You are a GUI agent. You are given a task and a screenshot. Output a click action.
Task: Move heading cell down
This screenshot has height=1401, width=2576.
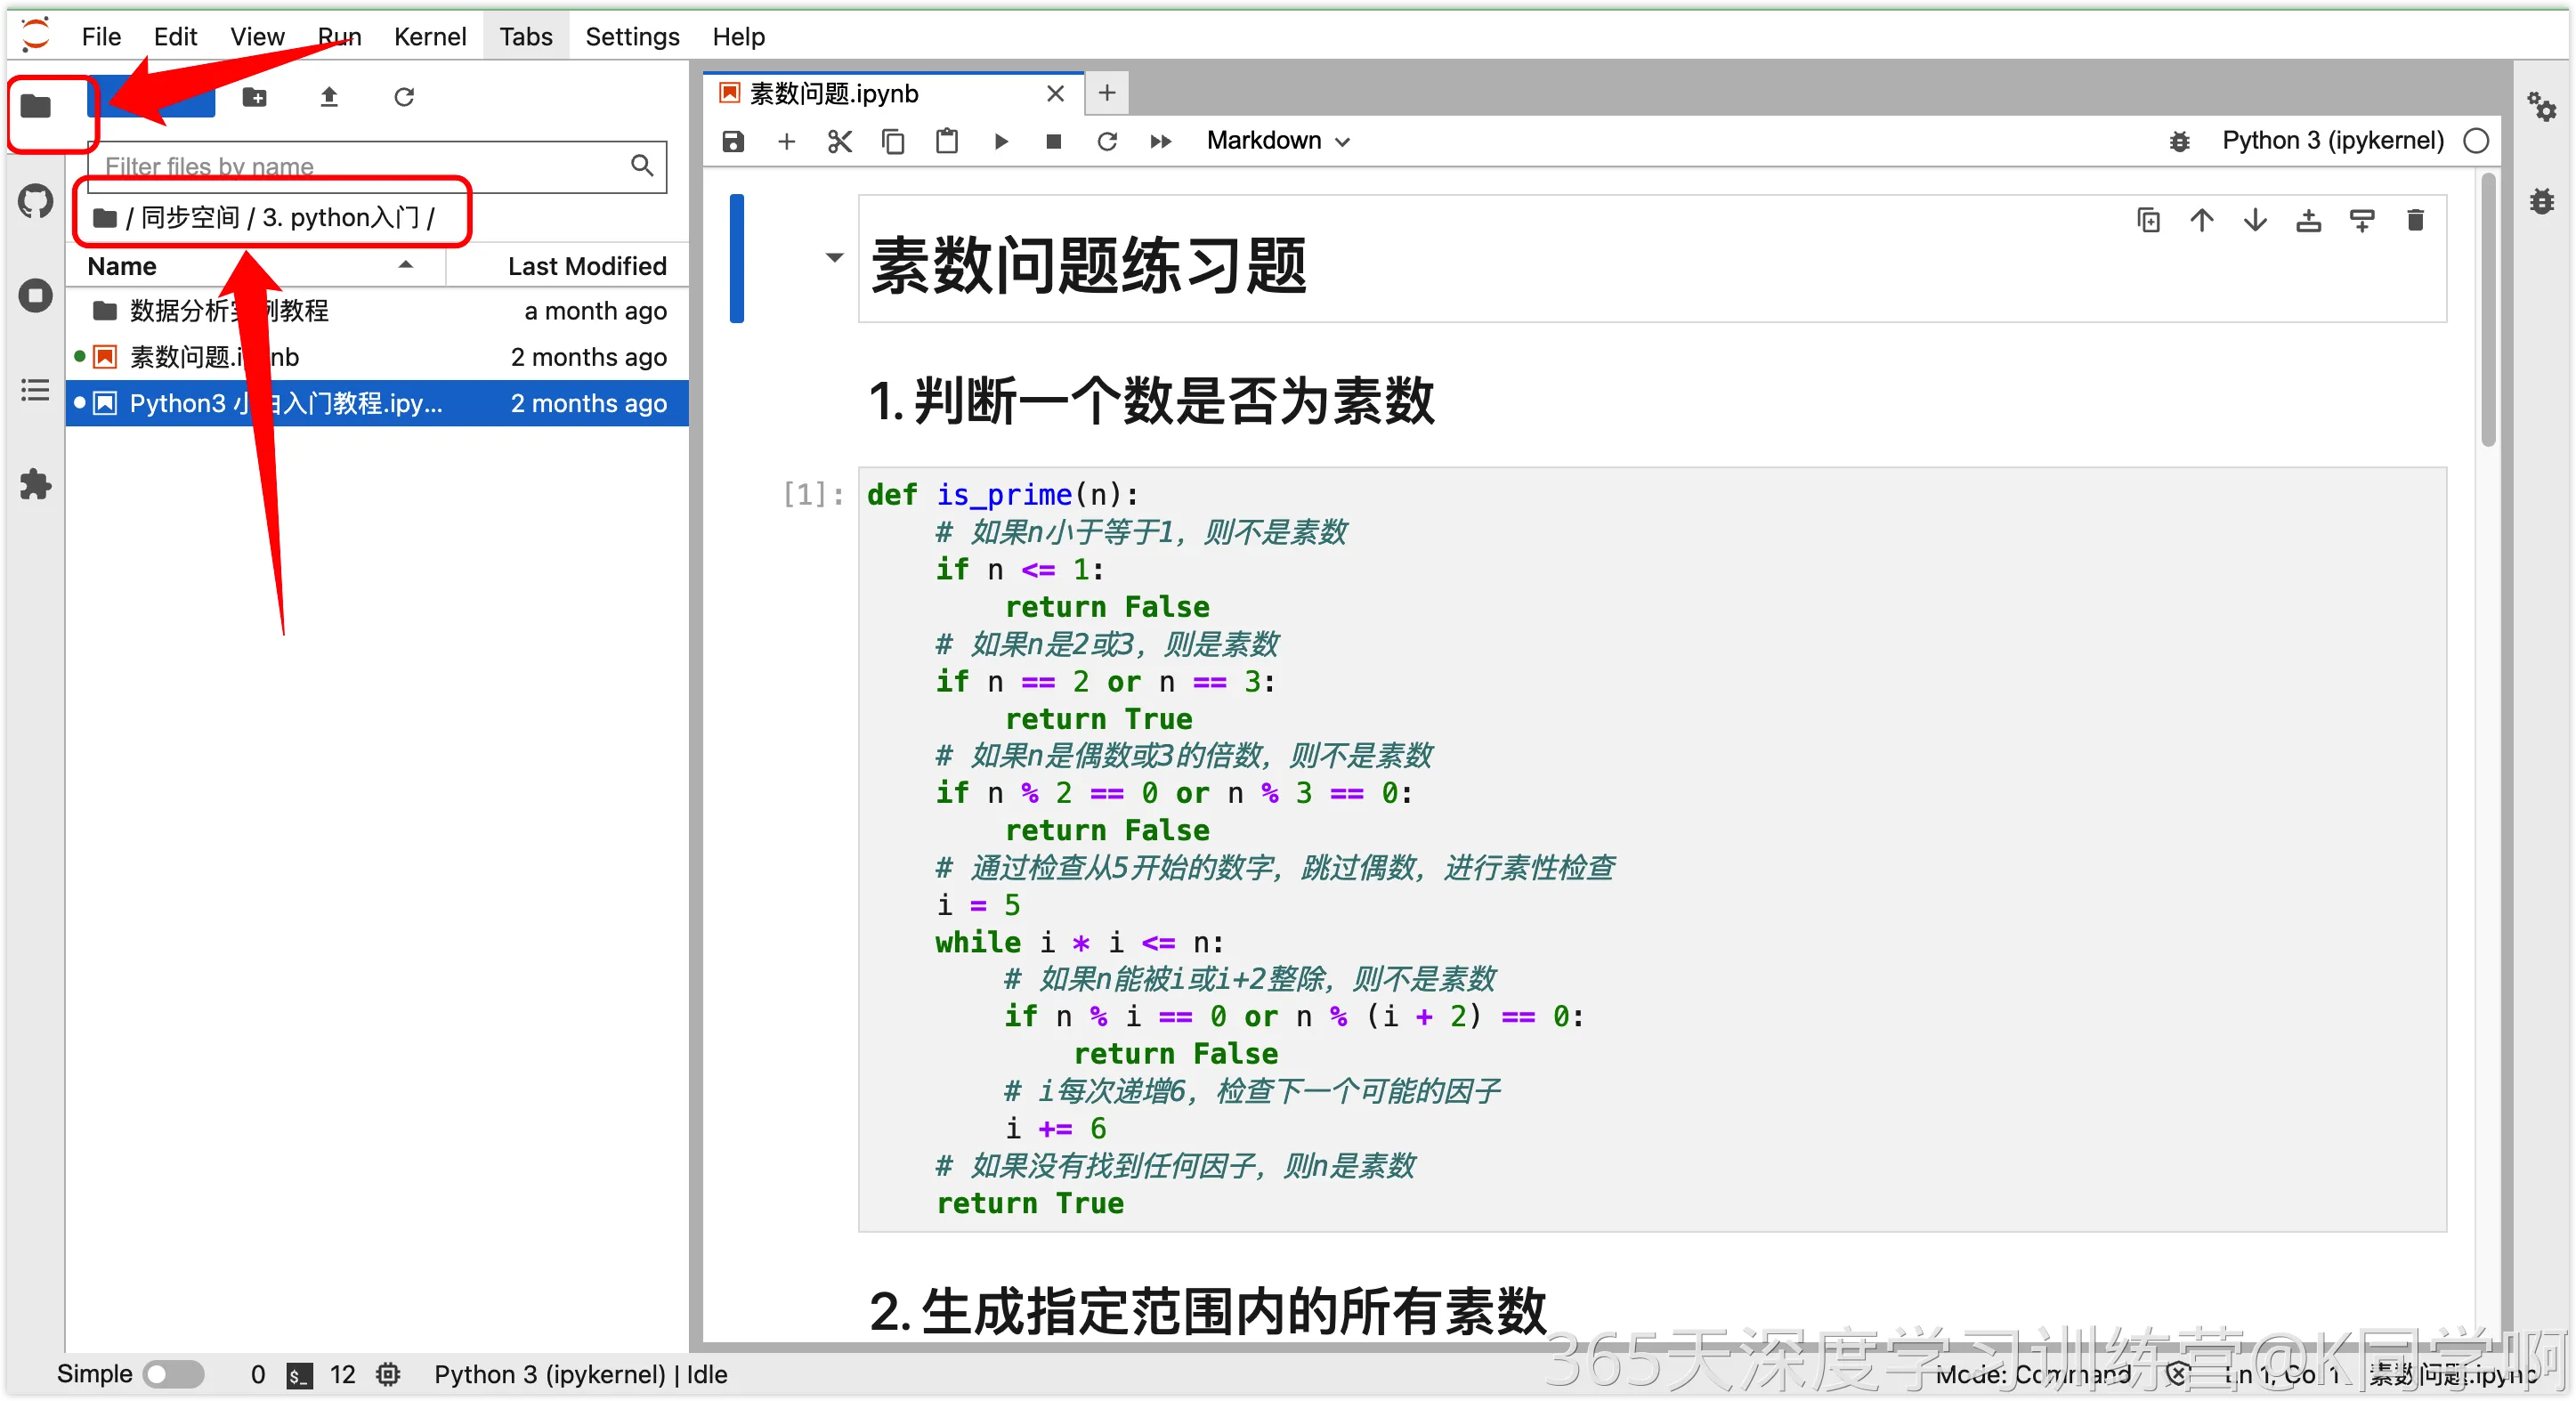(x=2255, y=220)
